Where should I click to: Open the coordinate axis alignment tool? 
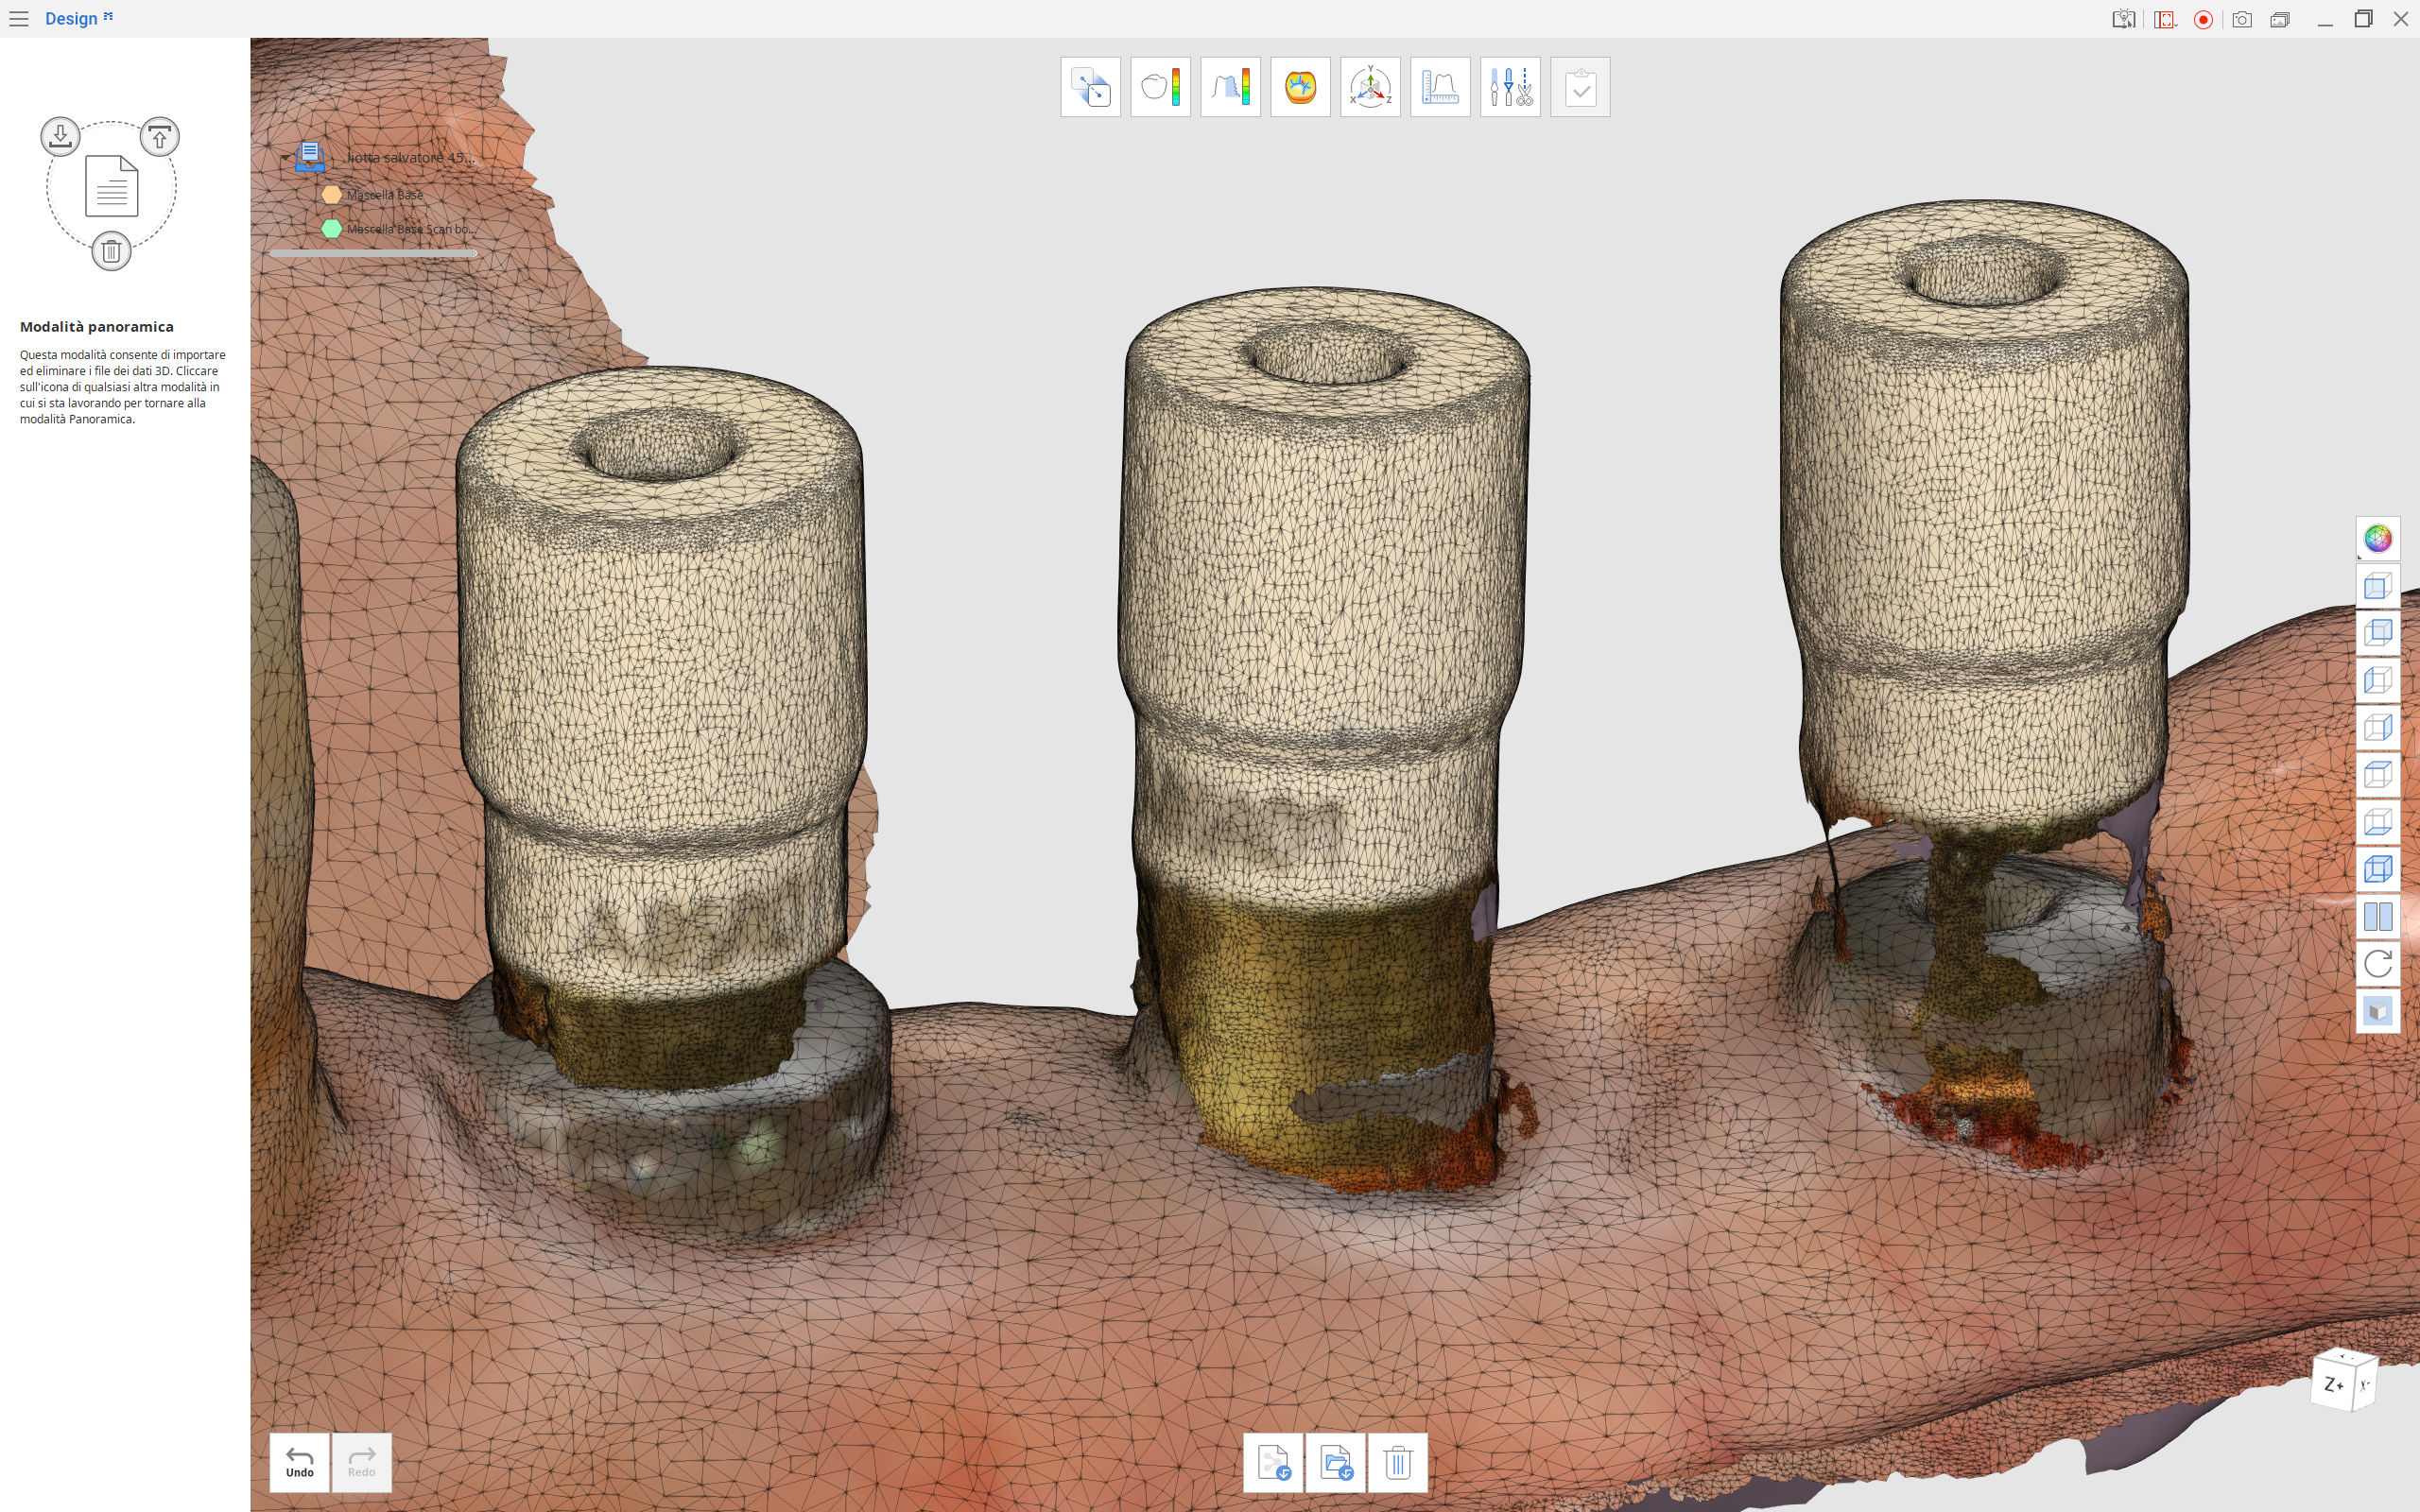[1370, 87]
